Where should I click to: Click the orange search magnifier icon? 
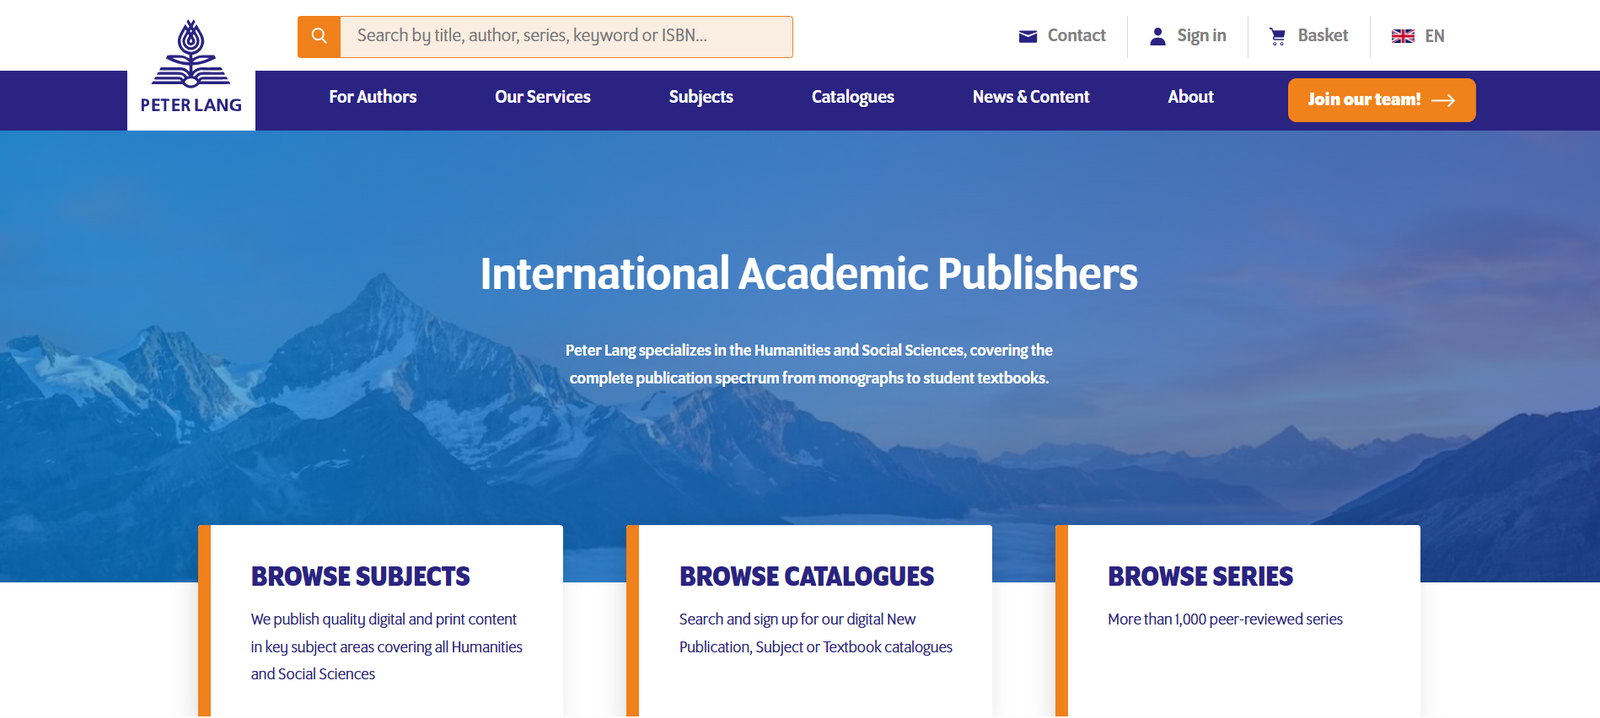point(319,37)
